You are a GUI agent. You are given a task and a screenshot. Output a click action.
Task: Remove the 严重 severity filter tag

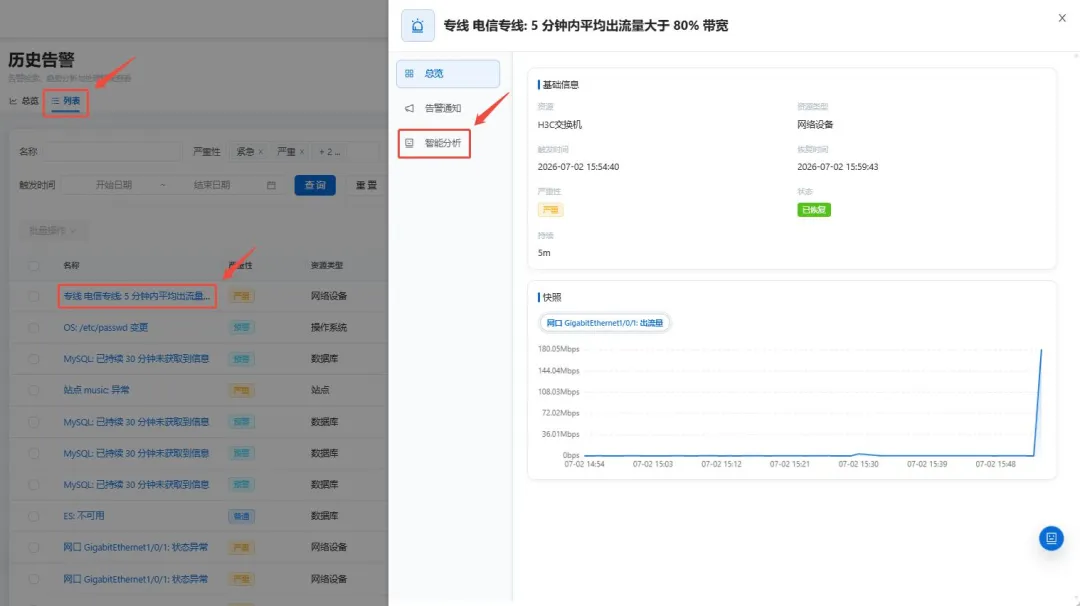click(302, 152)
